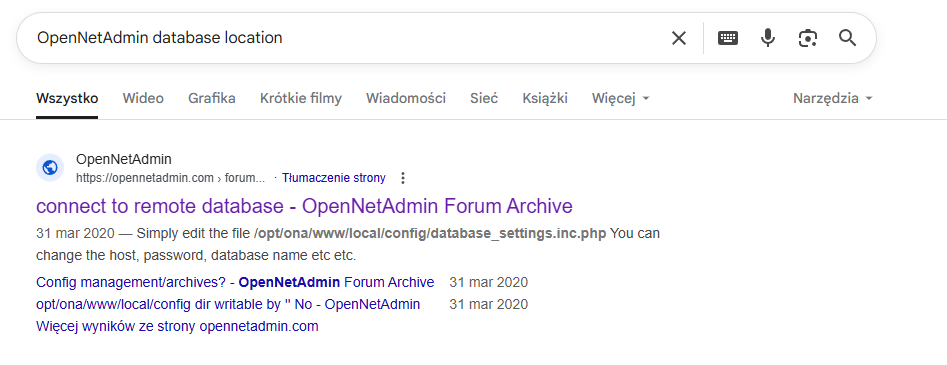Open the three-dot menu beside the OpenNetAdmin result
This screenshot has width=947, height=365.
pos(403,178)
